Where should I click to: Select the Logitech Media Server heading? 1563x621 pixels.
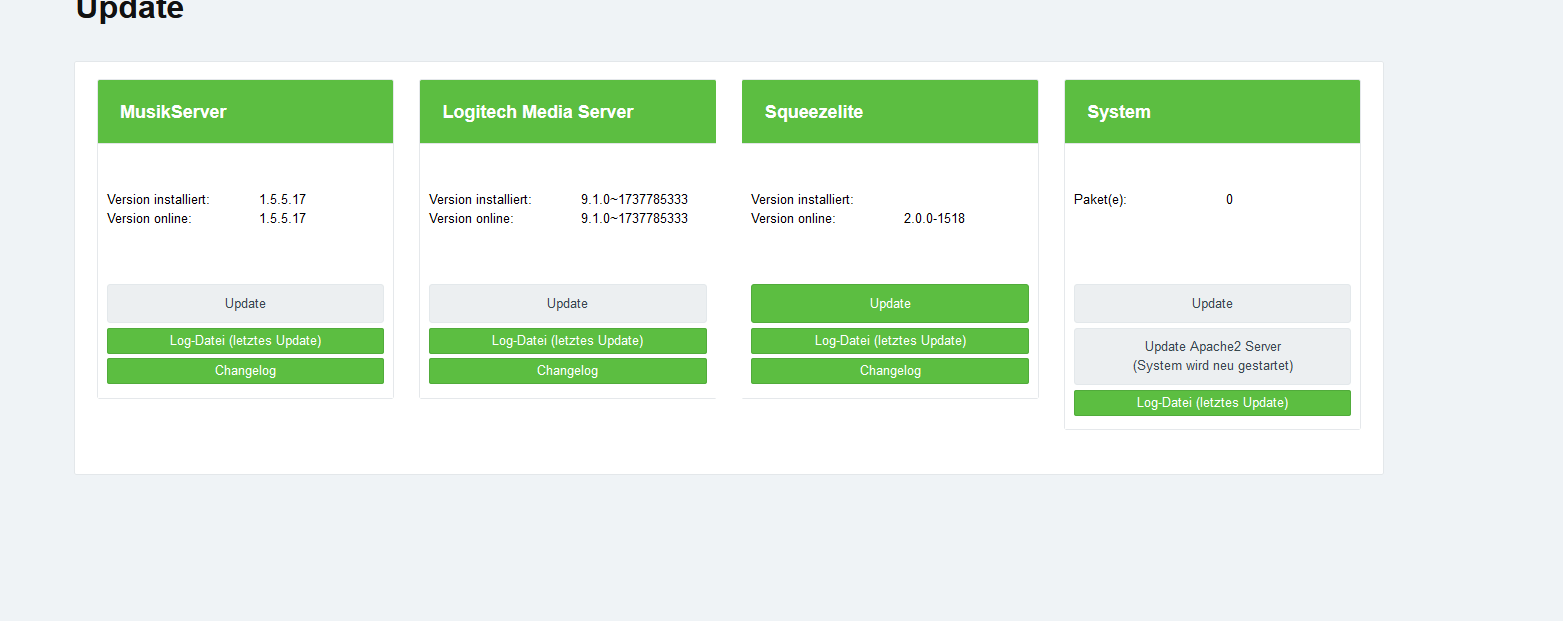[538, 112]
